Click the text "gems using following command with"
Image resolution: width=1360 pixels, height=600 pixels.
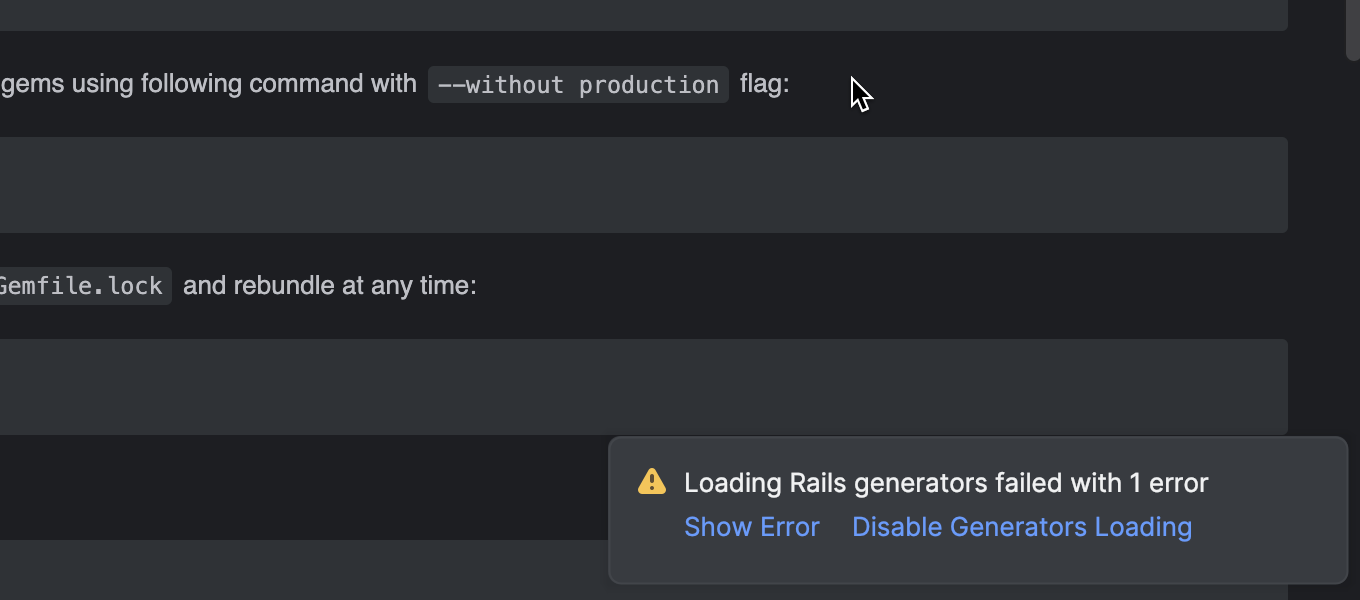(208, 84)
